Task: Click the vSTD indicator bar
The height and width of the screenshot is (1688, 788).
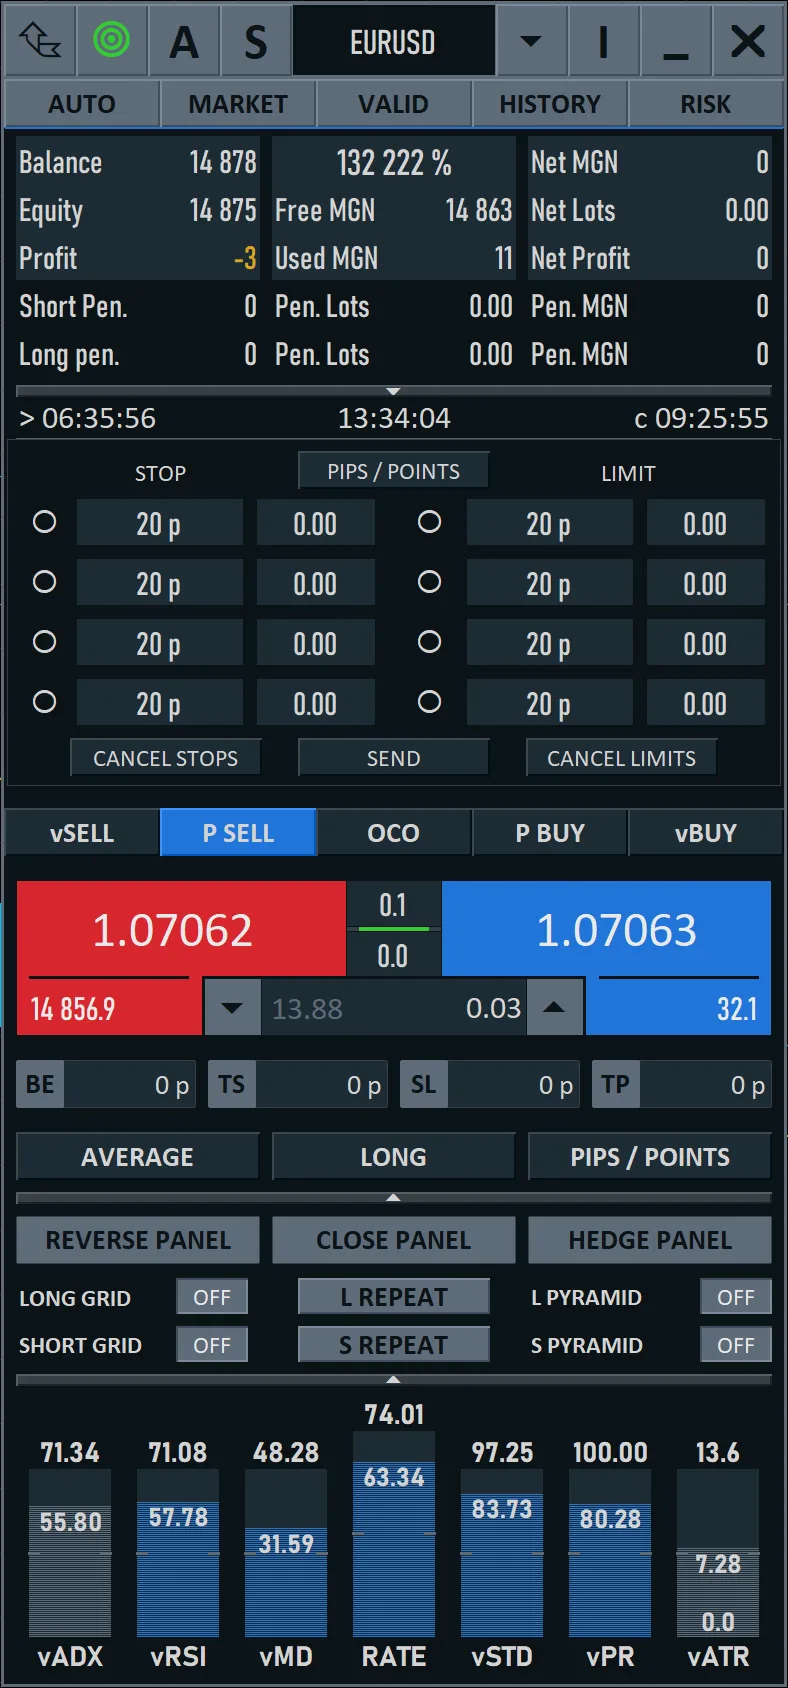Action: pos(502,1553)
